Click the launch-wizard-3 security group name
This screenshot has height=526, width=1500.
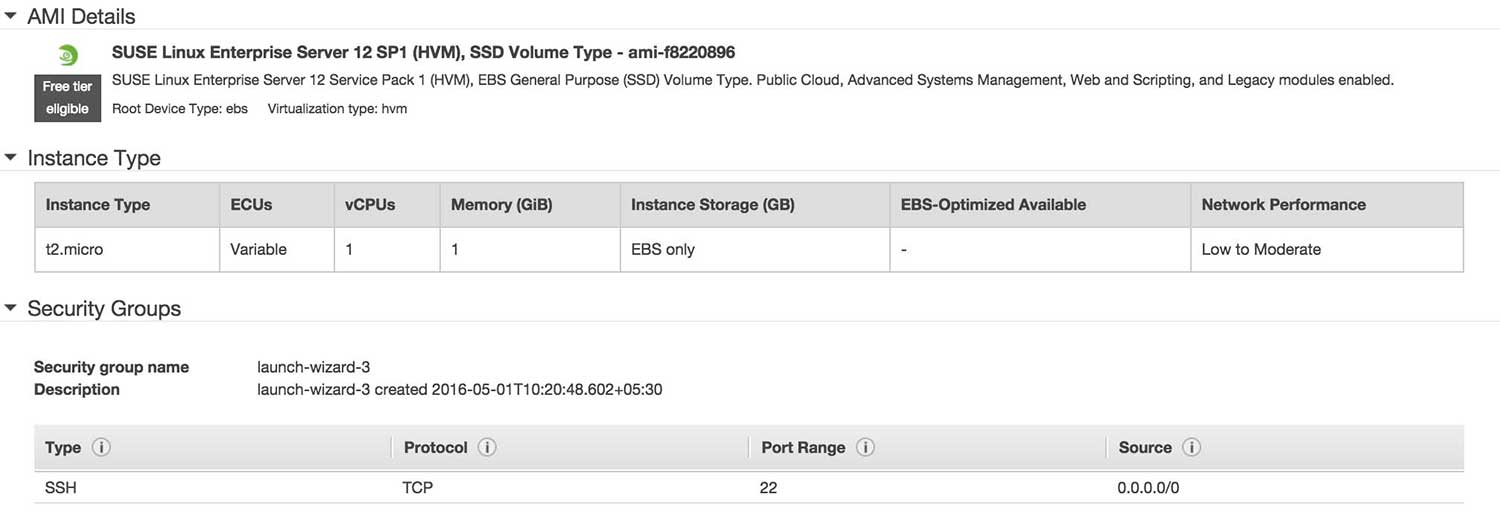(x=314, y=367)
